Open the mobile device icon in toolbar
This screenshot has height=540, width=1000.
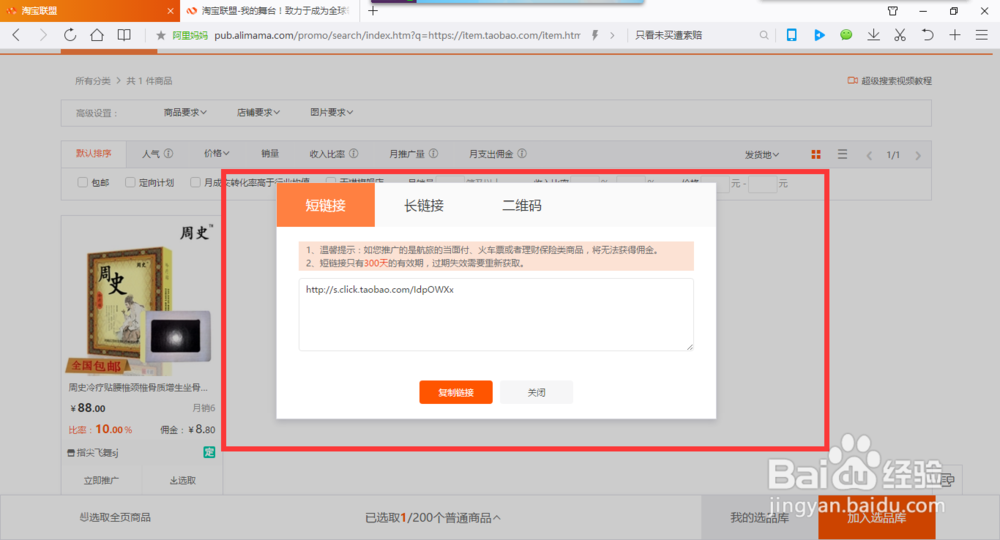tap(791, 35)
